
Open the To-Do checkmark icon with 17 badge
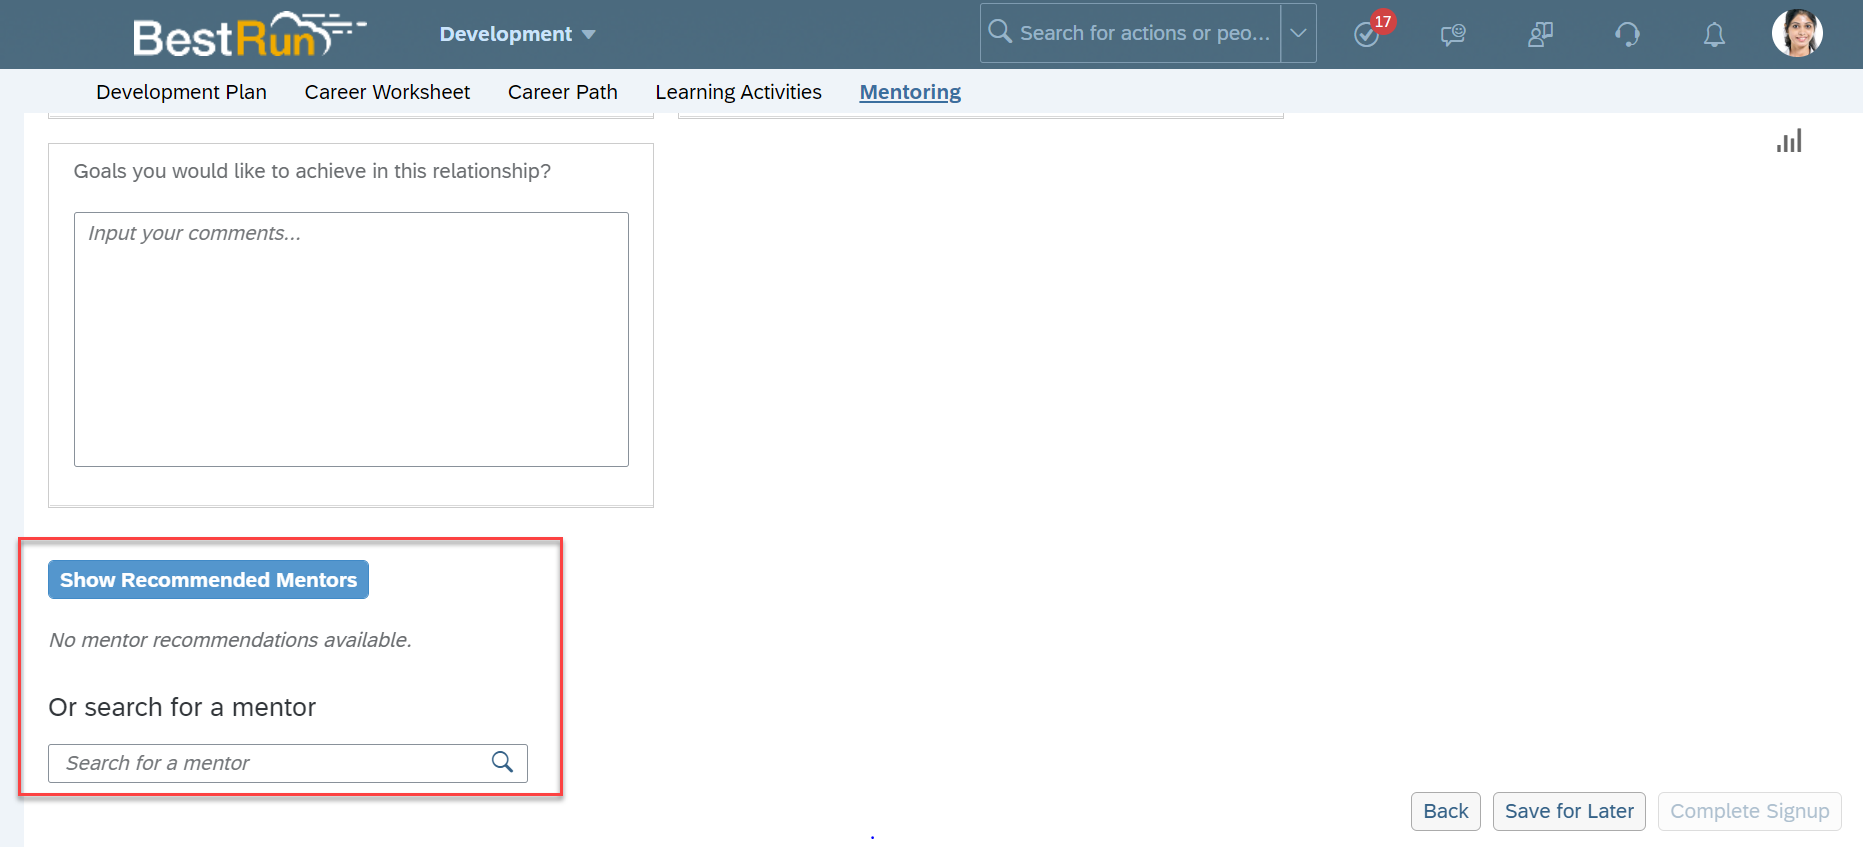tap(1367, 35)
